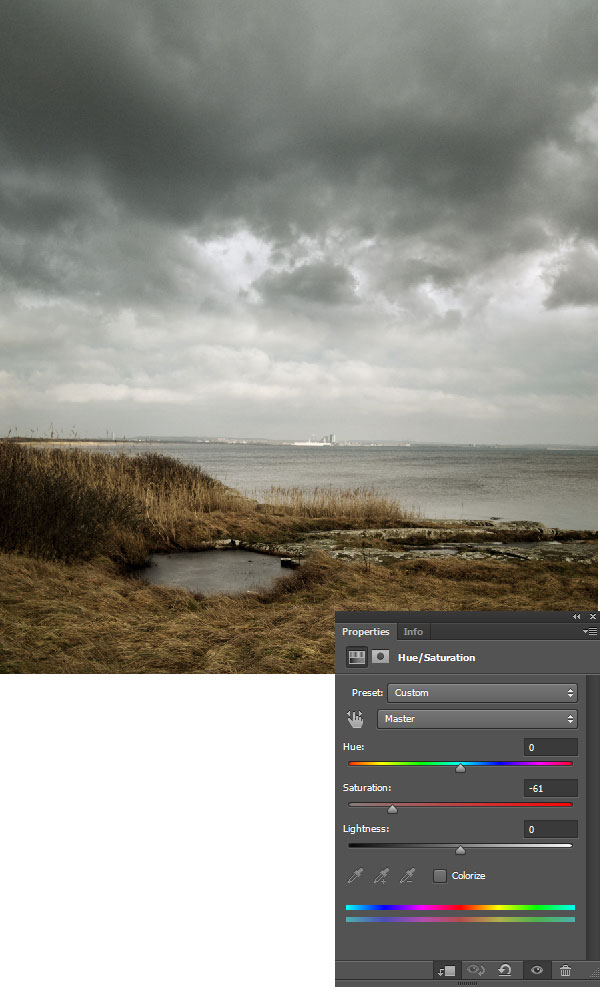Open the Master channel dropdown
The image size is (600, 988).
coord(477,719)
